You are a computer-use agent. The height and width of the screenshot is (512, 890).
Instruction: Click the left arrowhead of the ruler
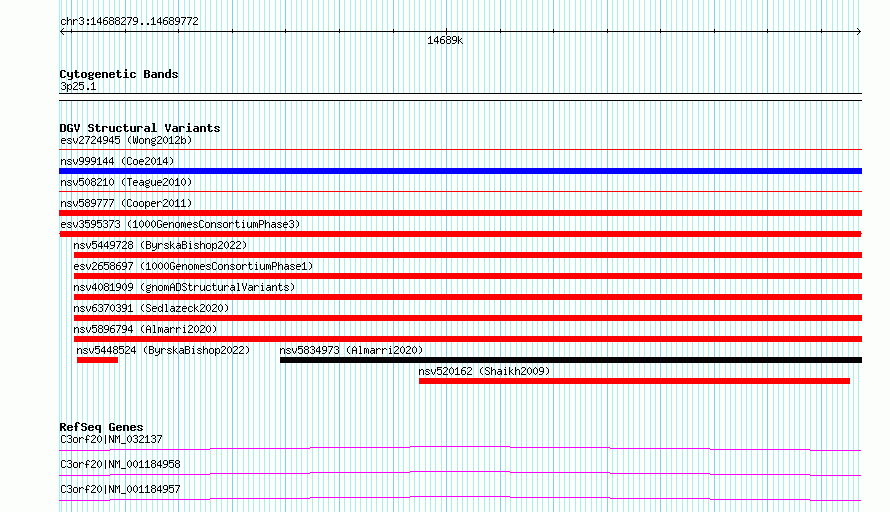click(x=63, y=32)
